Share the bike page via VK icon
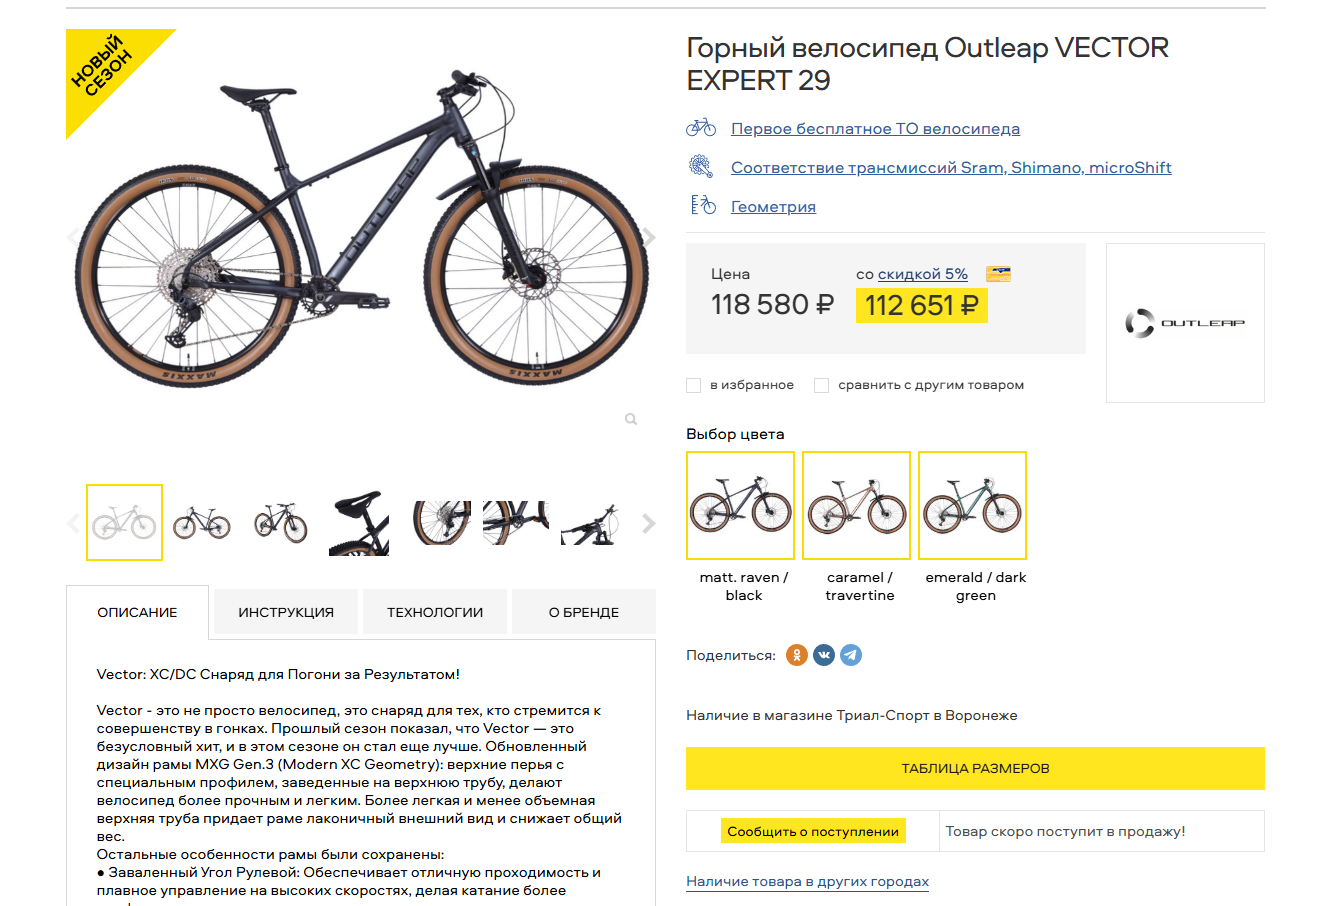 click(824, 655)
